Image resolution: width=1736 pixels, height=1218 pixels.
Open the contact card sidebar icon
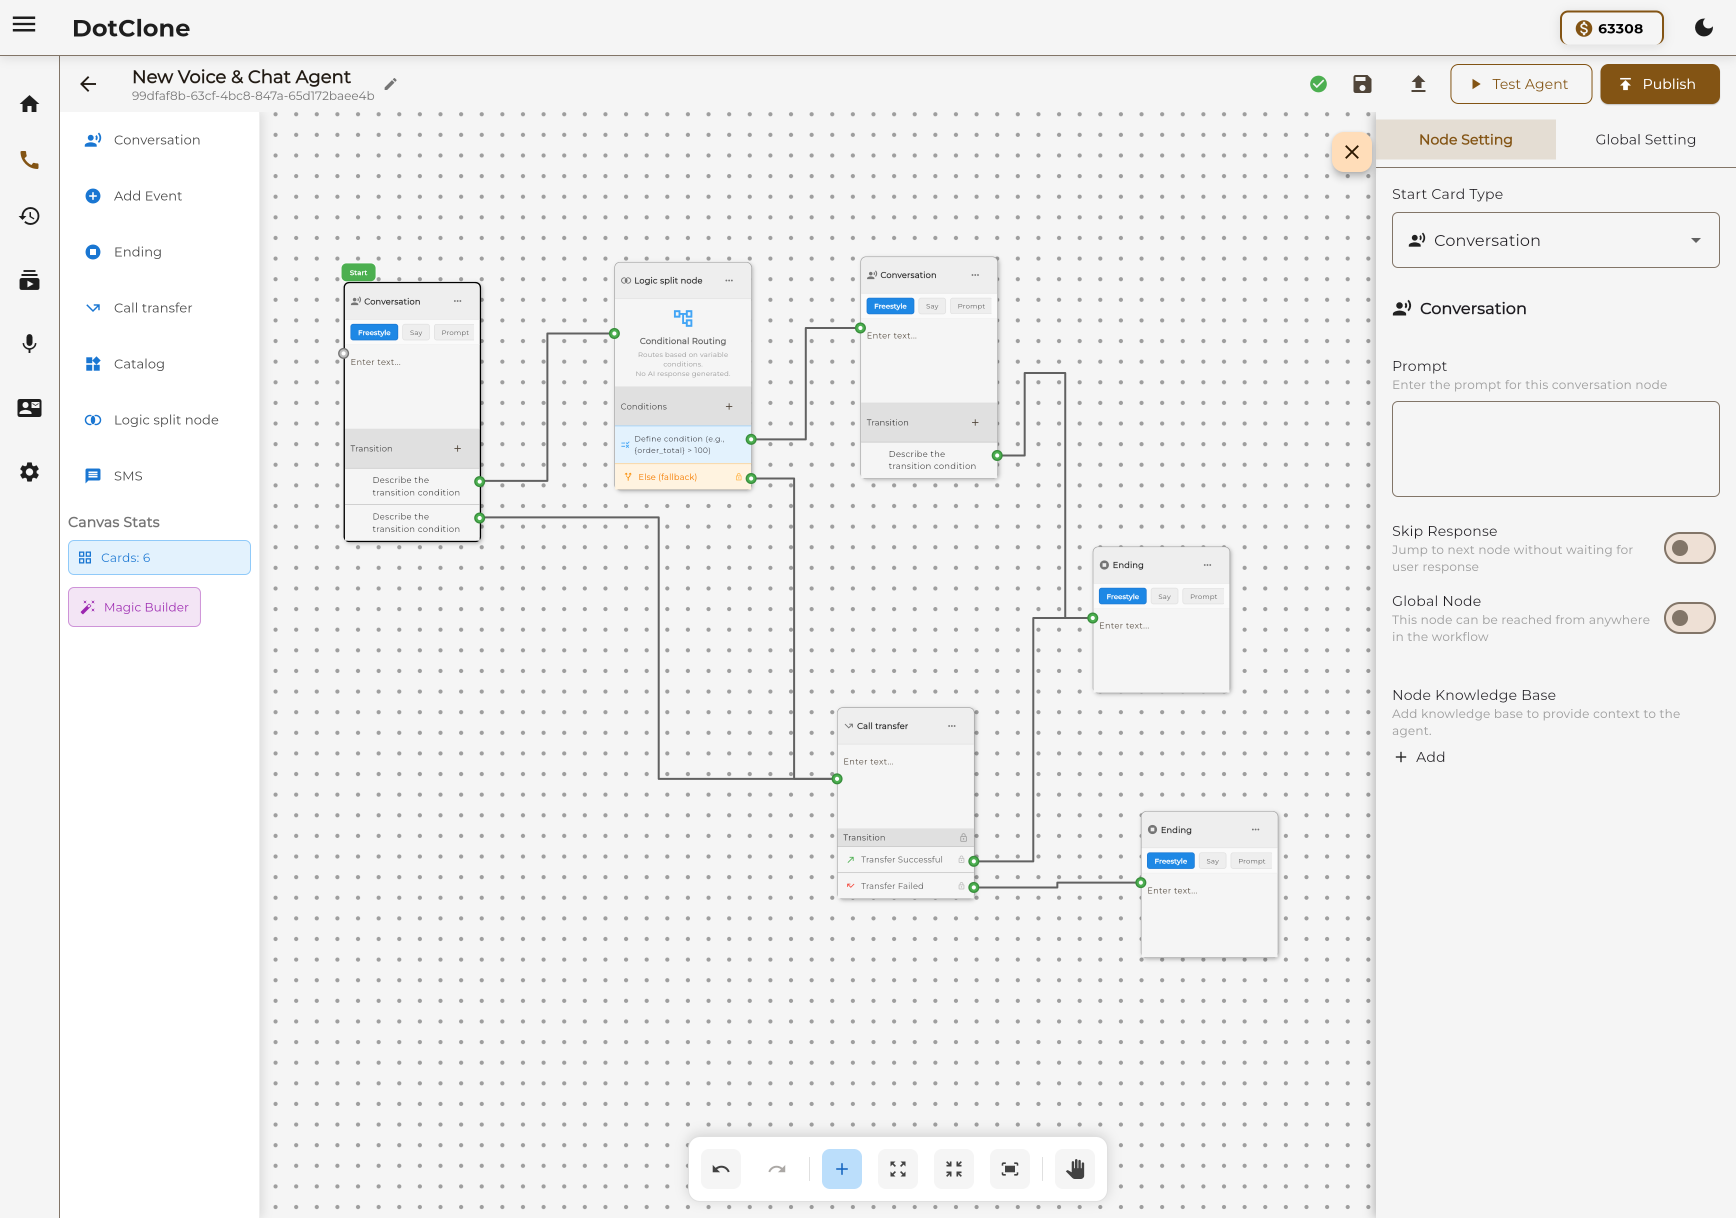click(x=30, y=408)
